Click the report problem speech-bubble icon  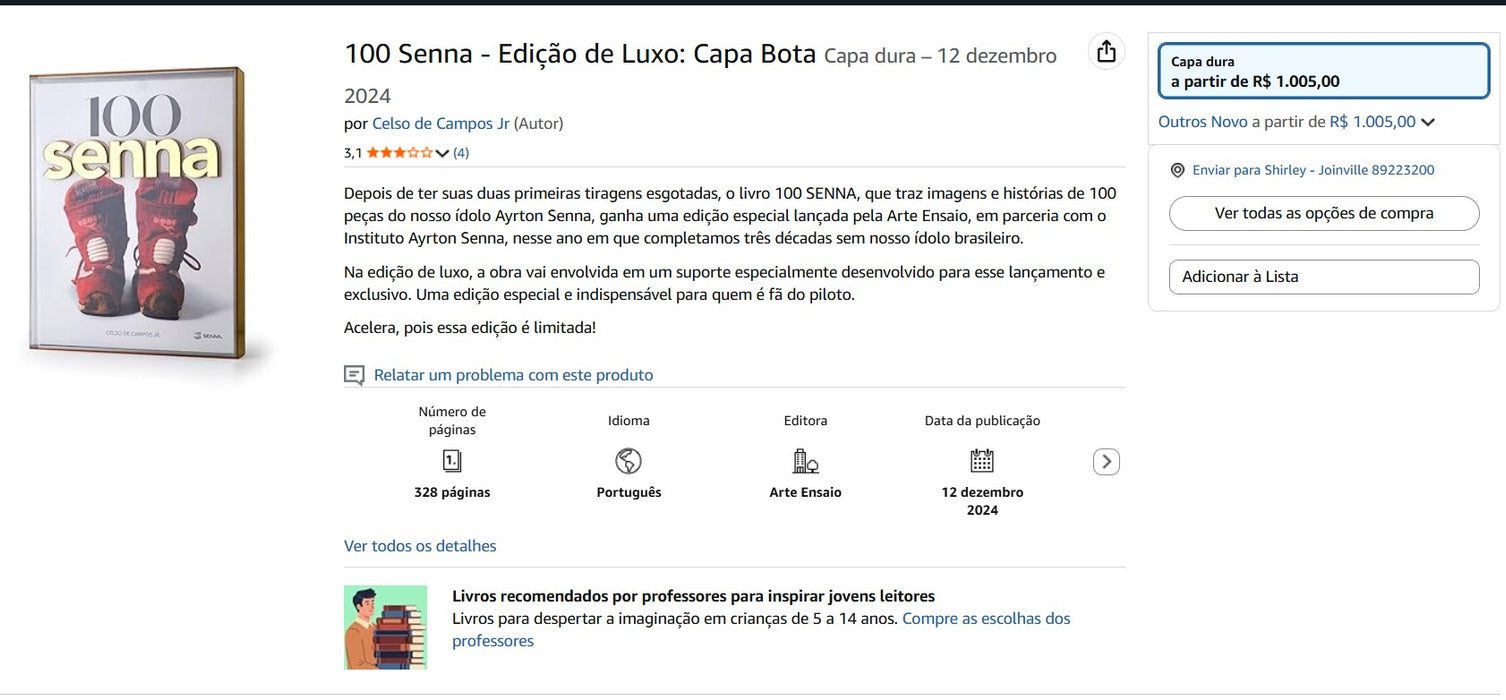[x=354, y=374]
